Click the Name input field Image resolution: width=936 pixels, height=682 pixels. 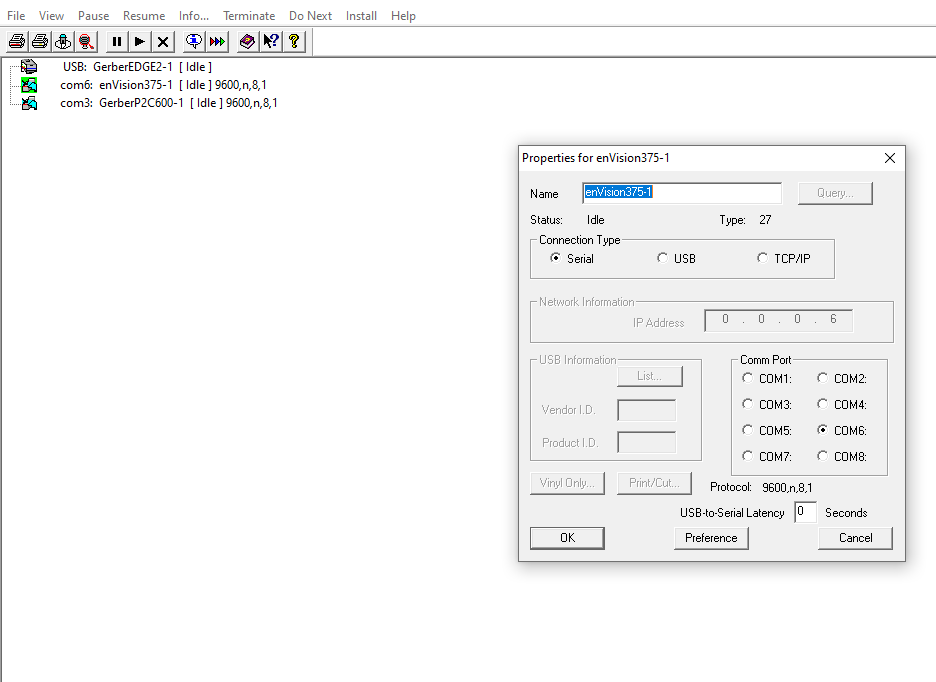click(x=682, y=193)
